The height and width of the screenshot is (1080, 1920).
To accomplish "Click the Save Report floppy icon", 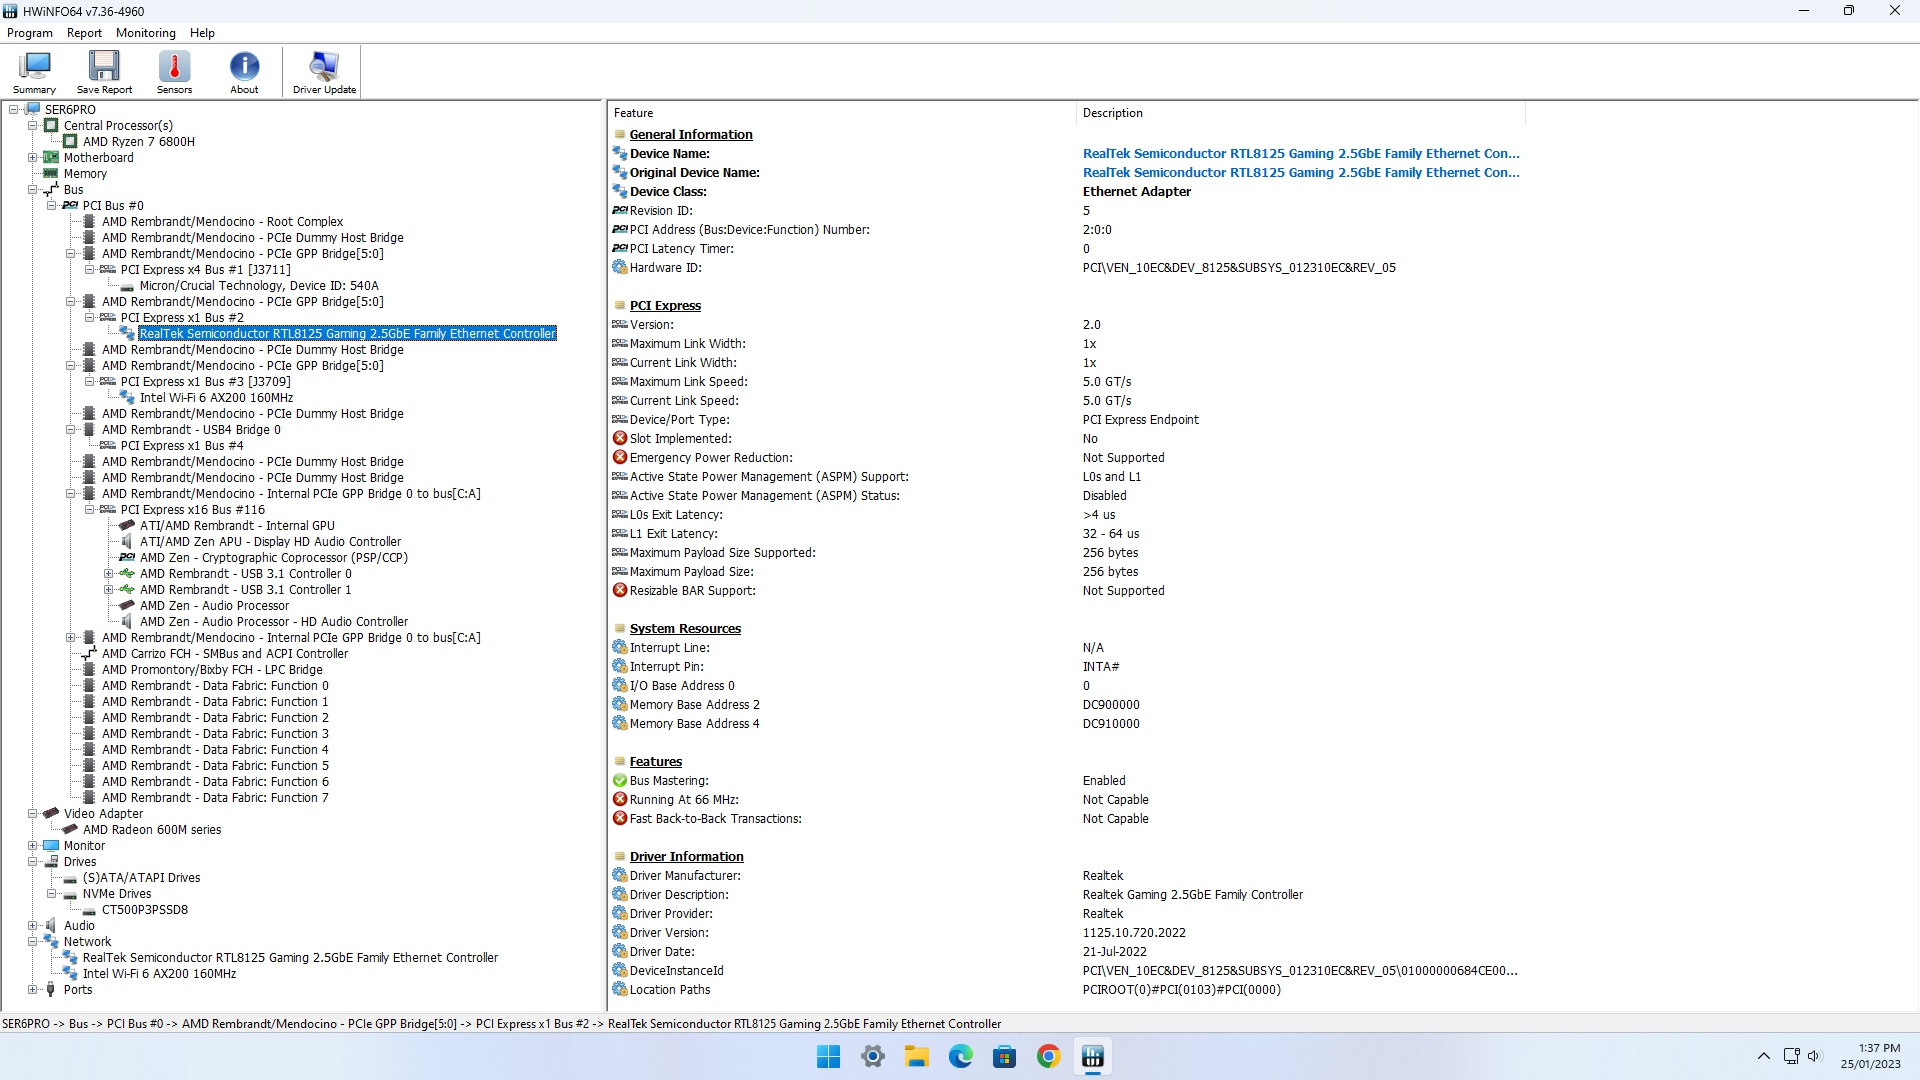I will [x=104, y=72].
